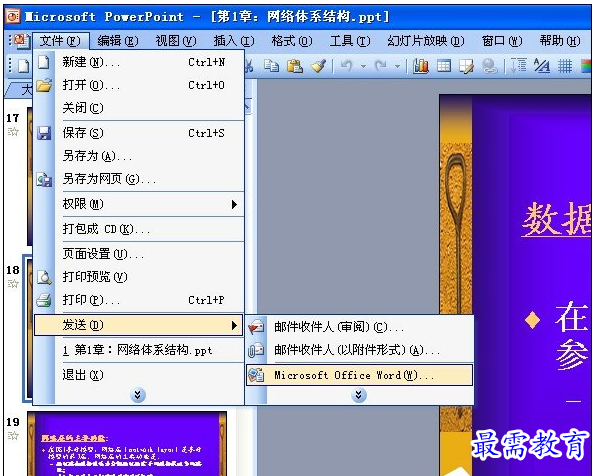Click the Insert Hyperlink globe icon
This screenshot has height=476, width=595.
490,66
